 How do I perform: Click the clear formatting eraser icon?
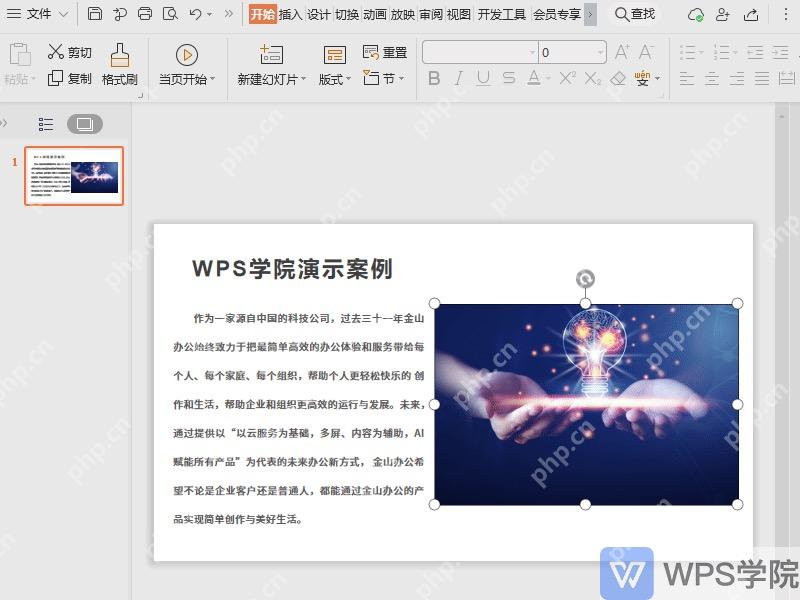(x=618, y=79)
